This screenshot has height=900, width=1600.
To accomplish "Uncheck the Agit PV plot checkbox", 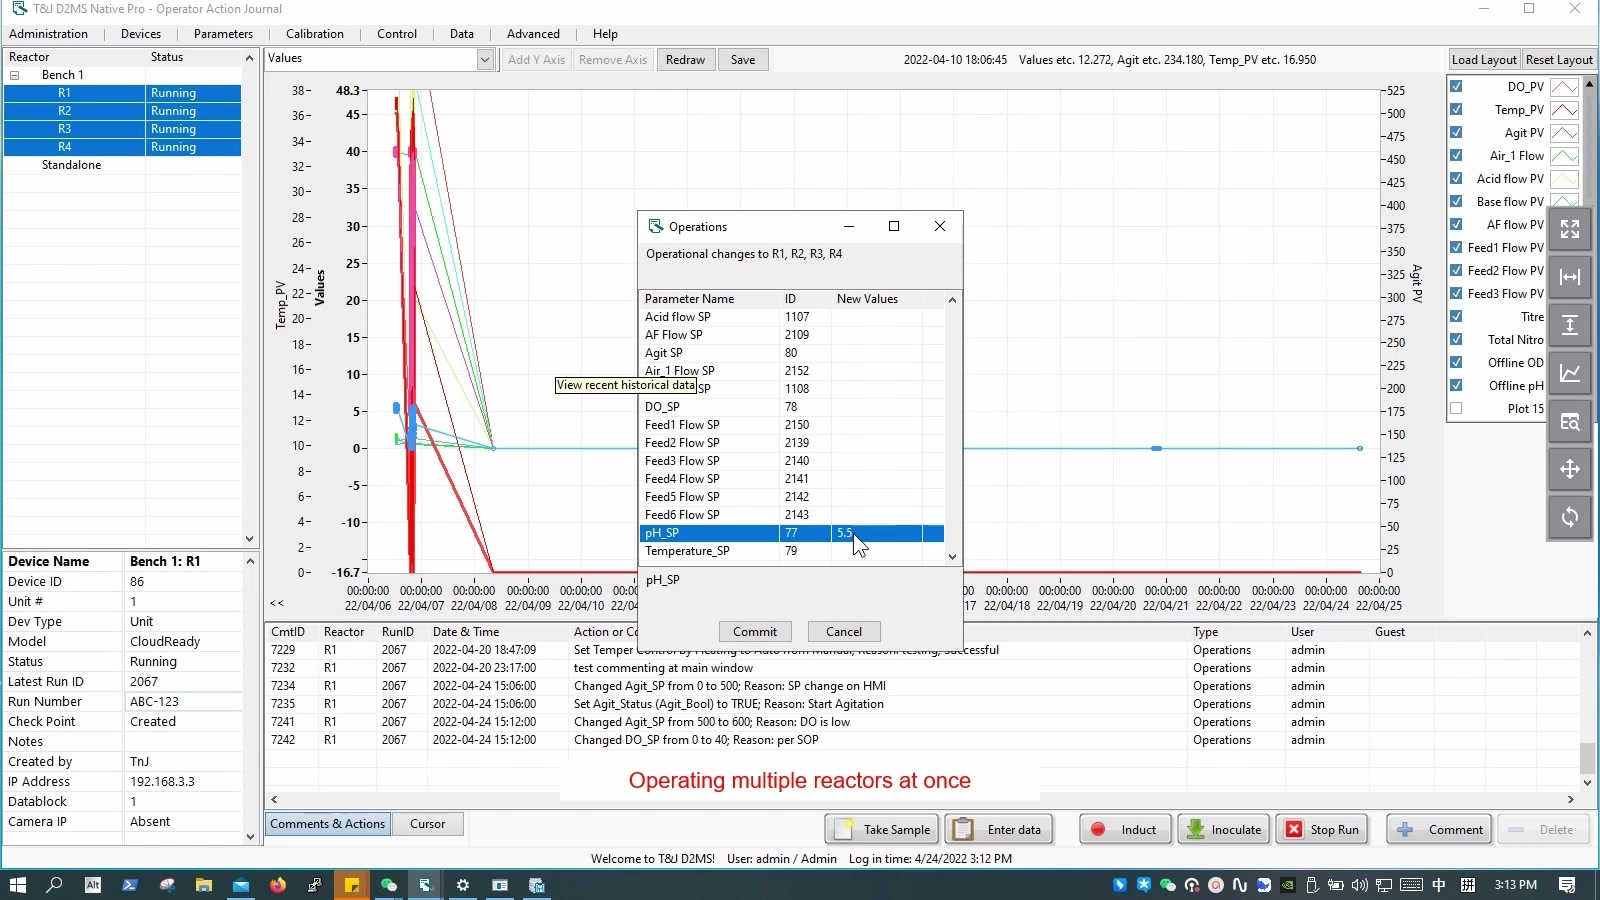I will pos(1456,132).
